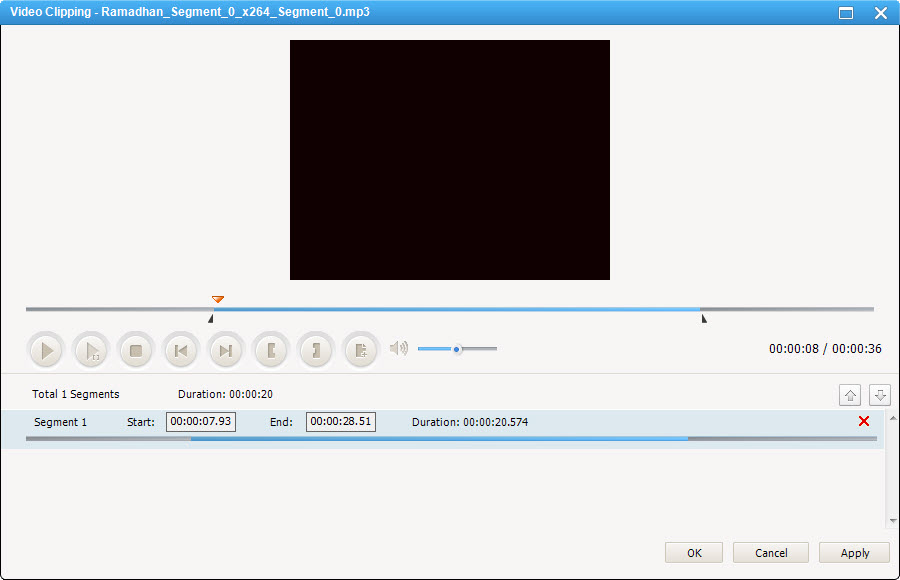Viewport: 900px width, 580px height.
Task: Click the Start time field 00:00:07.93
Action: click(201, 422)
